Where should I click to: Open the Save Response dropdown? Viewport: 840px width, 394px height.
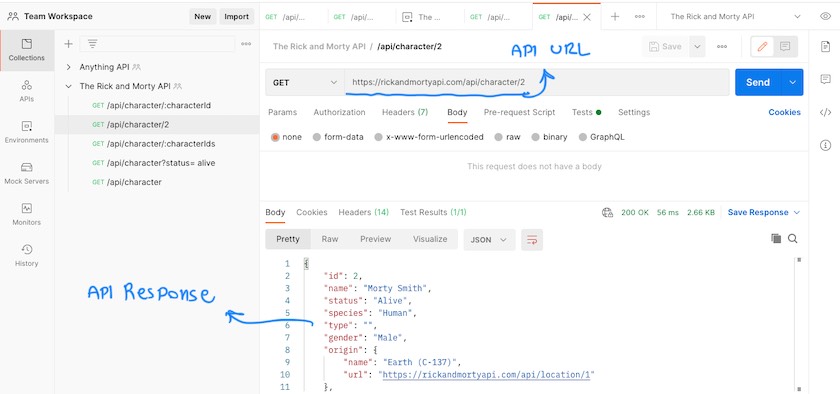point(763,212)
